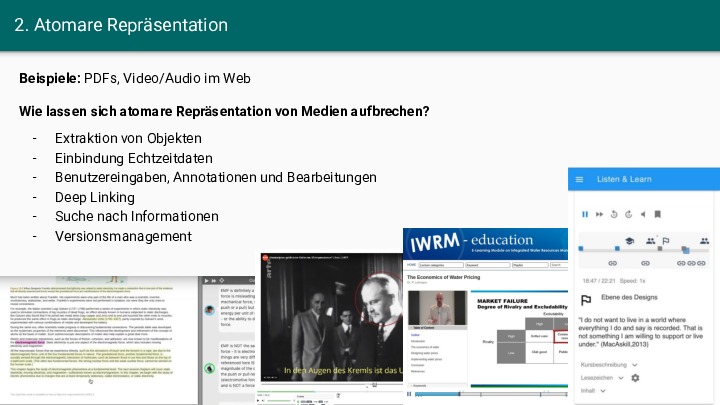Image resolution: width=720 pixels, height=405 pixels.
Task: Open the Listen & Learn hamburger menu
Action: pyautogui.click(x=580, y=180)
